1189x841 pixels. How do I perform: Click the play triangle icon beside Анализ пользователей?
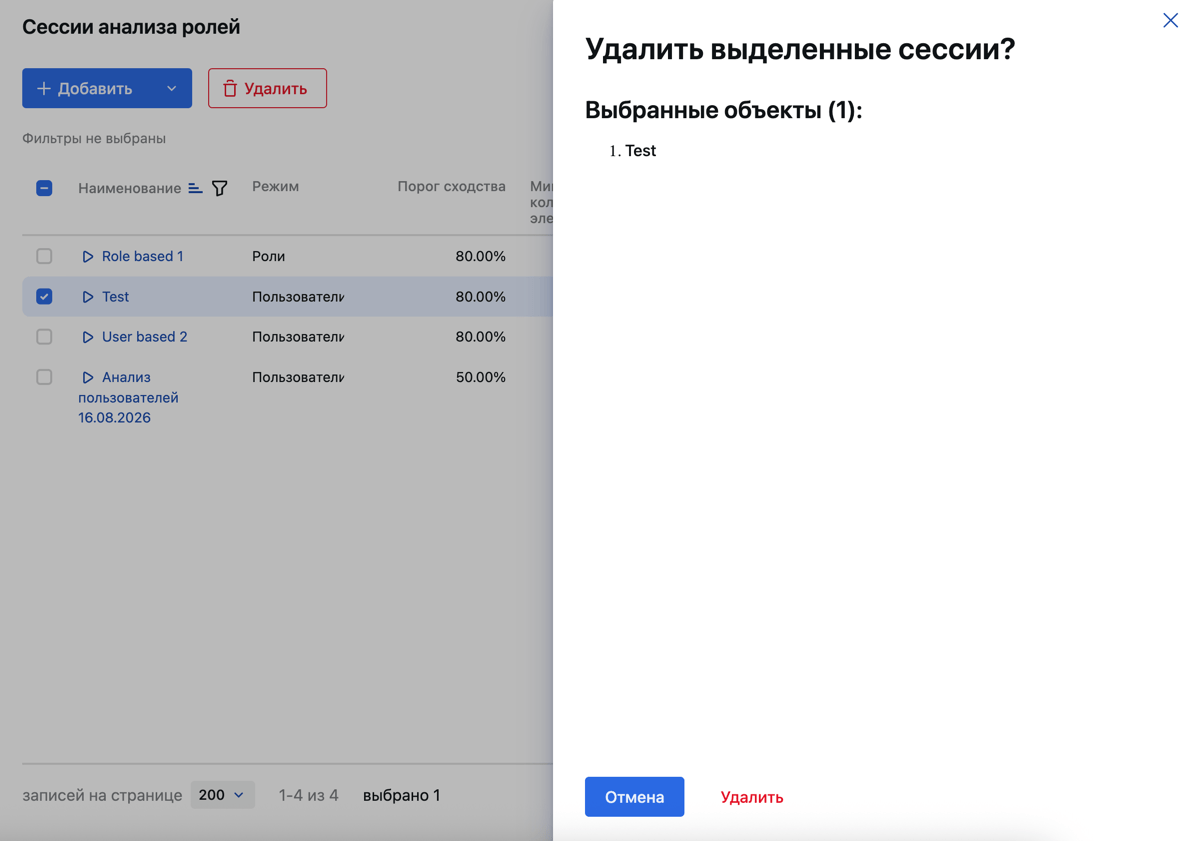click(x=88, y=377)
